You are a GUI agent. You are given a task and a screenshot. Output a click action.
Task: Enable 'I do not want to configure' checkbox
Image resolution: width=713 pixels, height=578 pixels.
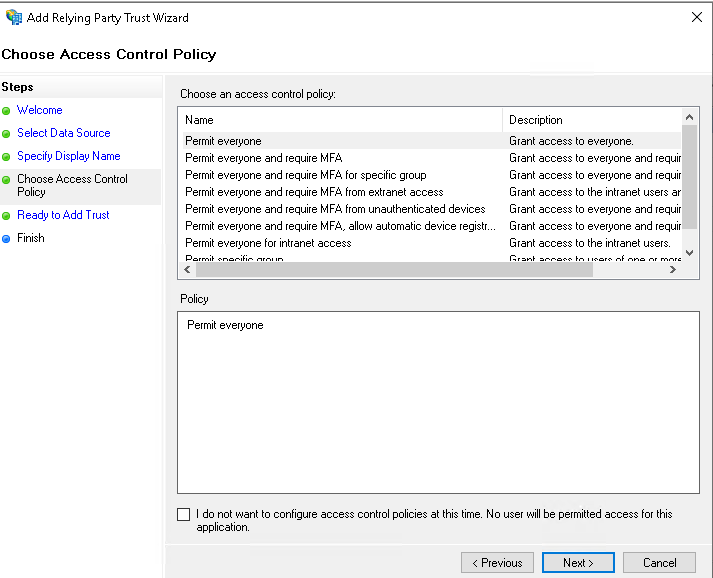(x=183, y=515)
